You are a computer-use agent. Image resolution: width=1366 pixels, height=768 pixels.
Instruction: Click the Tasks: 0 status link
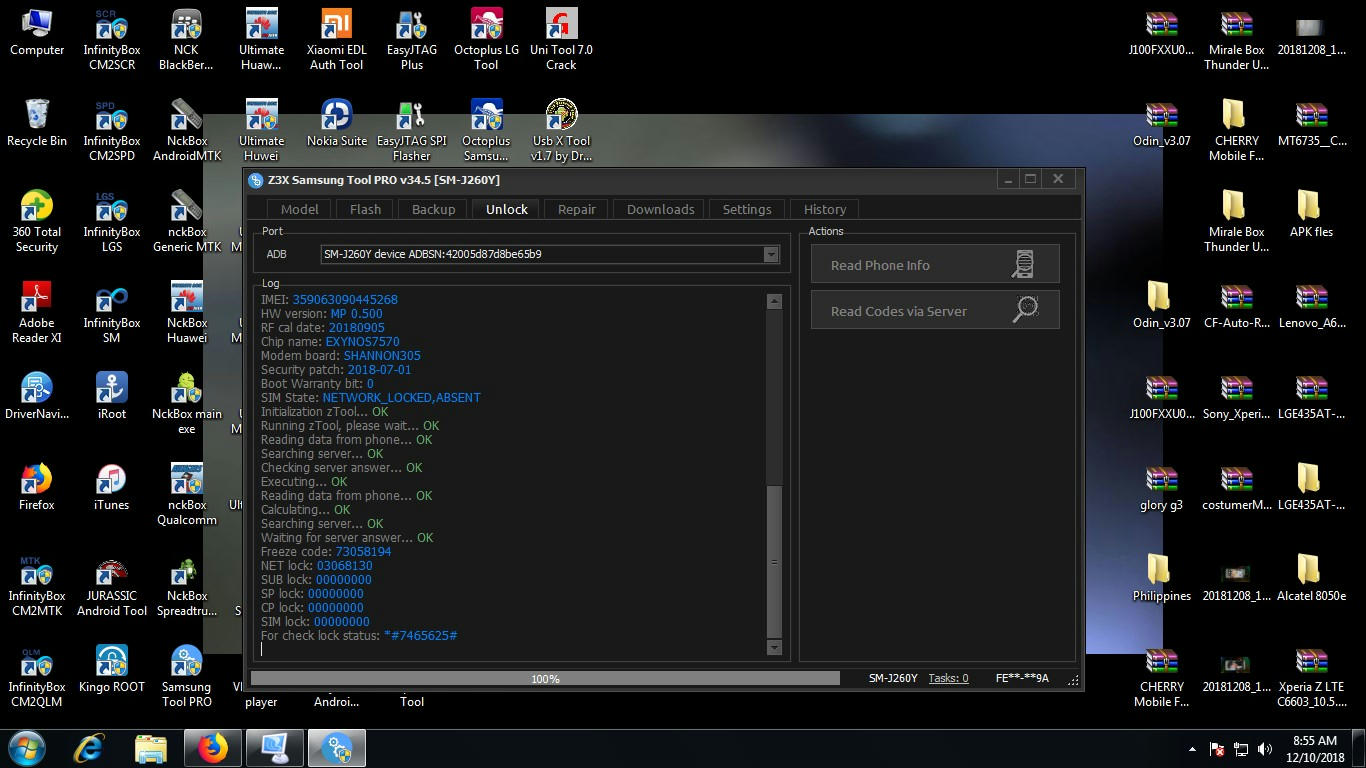point(948,678)
